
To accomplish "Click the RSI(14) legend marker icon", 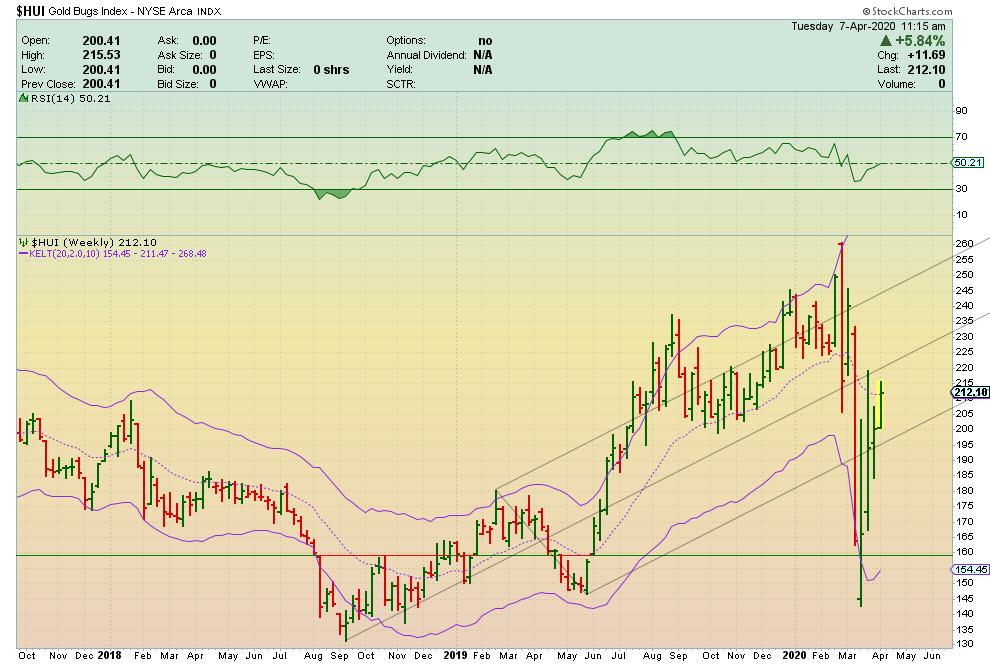I will (23, 98).
